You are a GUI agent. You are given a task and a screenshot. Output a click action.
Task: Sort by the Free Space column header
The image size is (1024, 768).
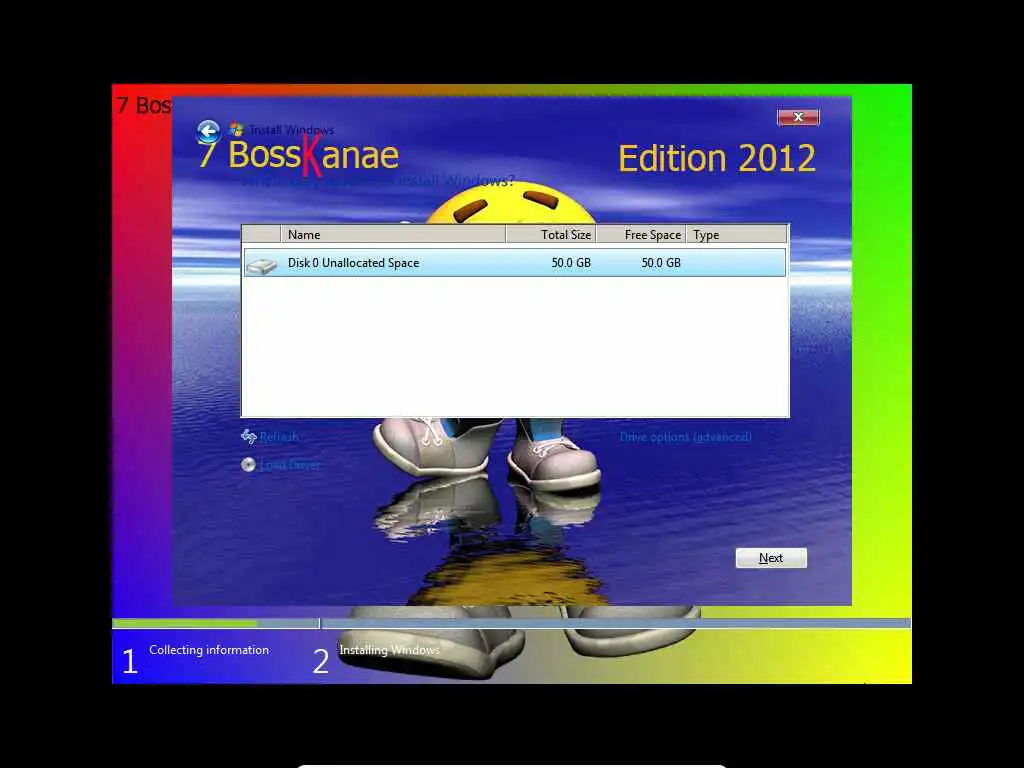tap(641, 234)
